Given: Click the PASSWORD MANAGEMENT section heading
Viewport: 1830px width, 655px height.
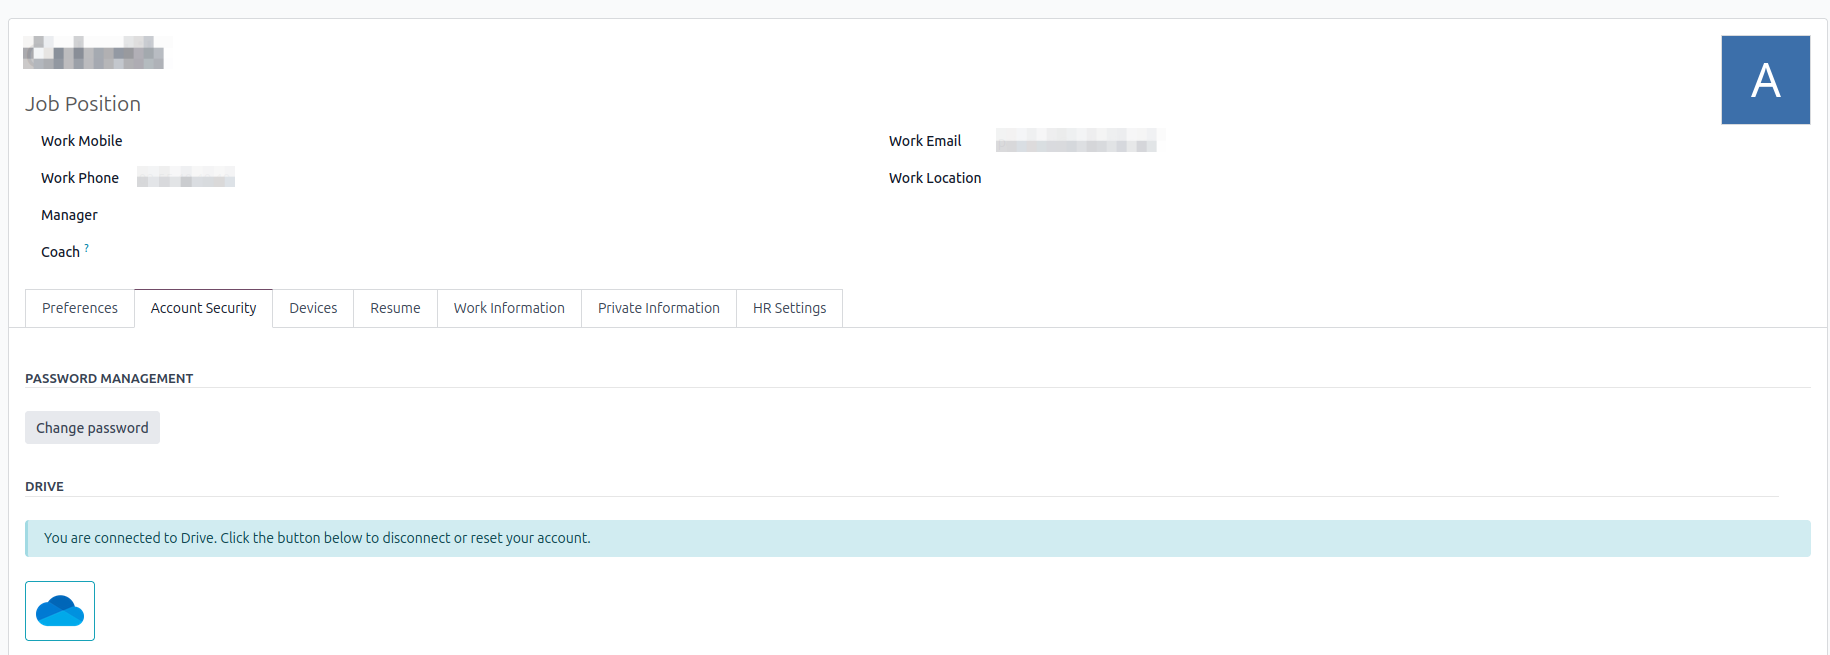Looking at the screenshot, I should [109, 378].
